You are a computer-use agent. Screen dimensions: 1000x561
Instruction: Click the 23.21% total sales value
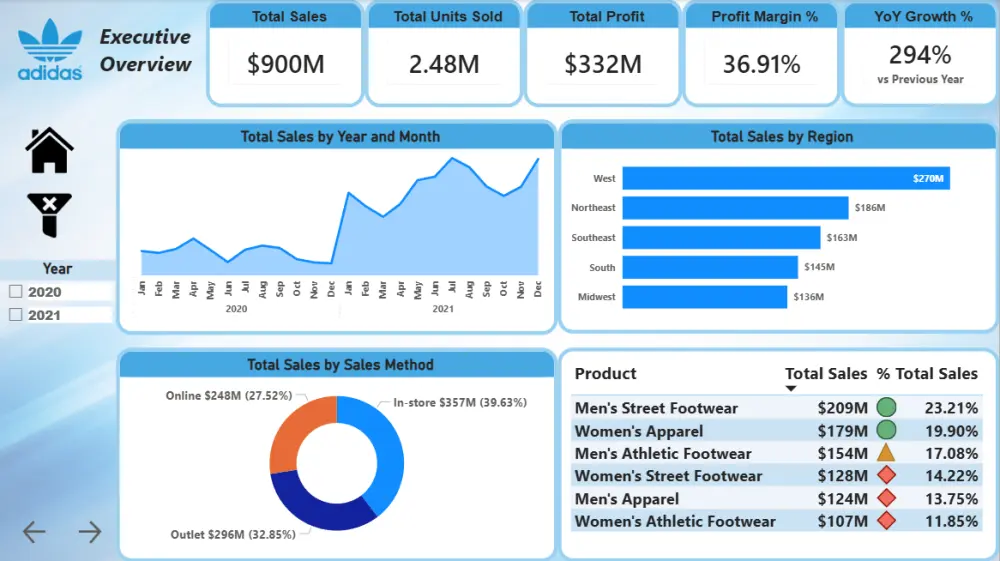pos(951,408)
